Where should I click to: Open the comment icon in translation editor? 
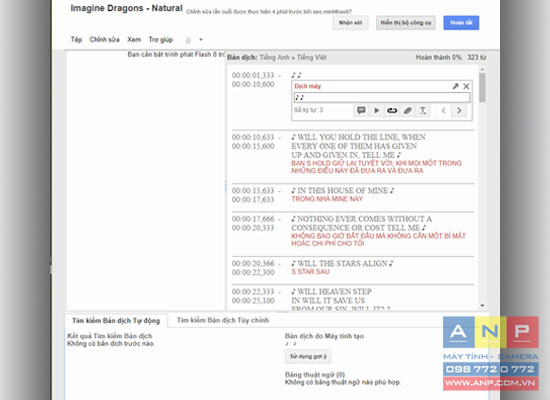point(361,110)
